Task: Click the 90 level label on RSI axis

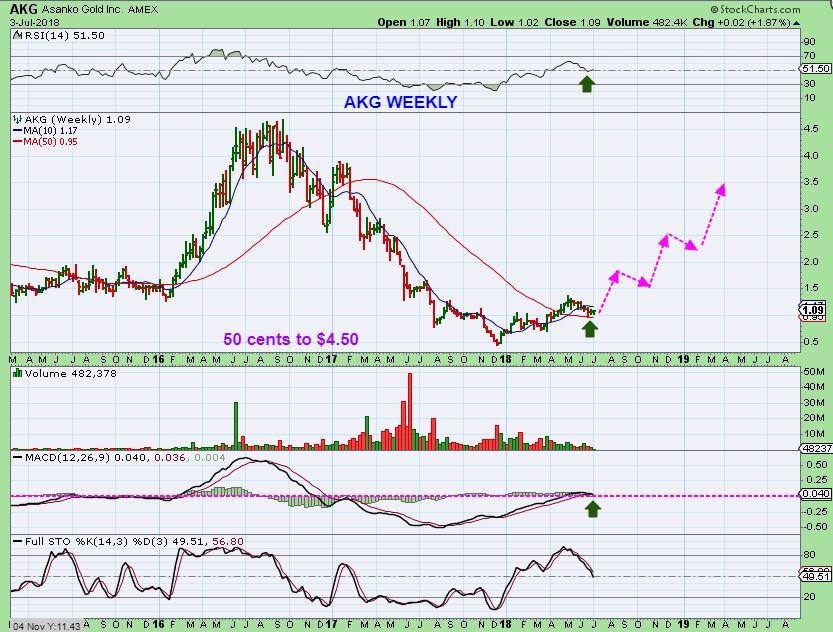Action: 809,41
